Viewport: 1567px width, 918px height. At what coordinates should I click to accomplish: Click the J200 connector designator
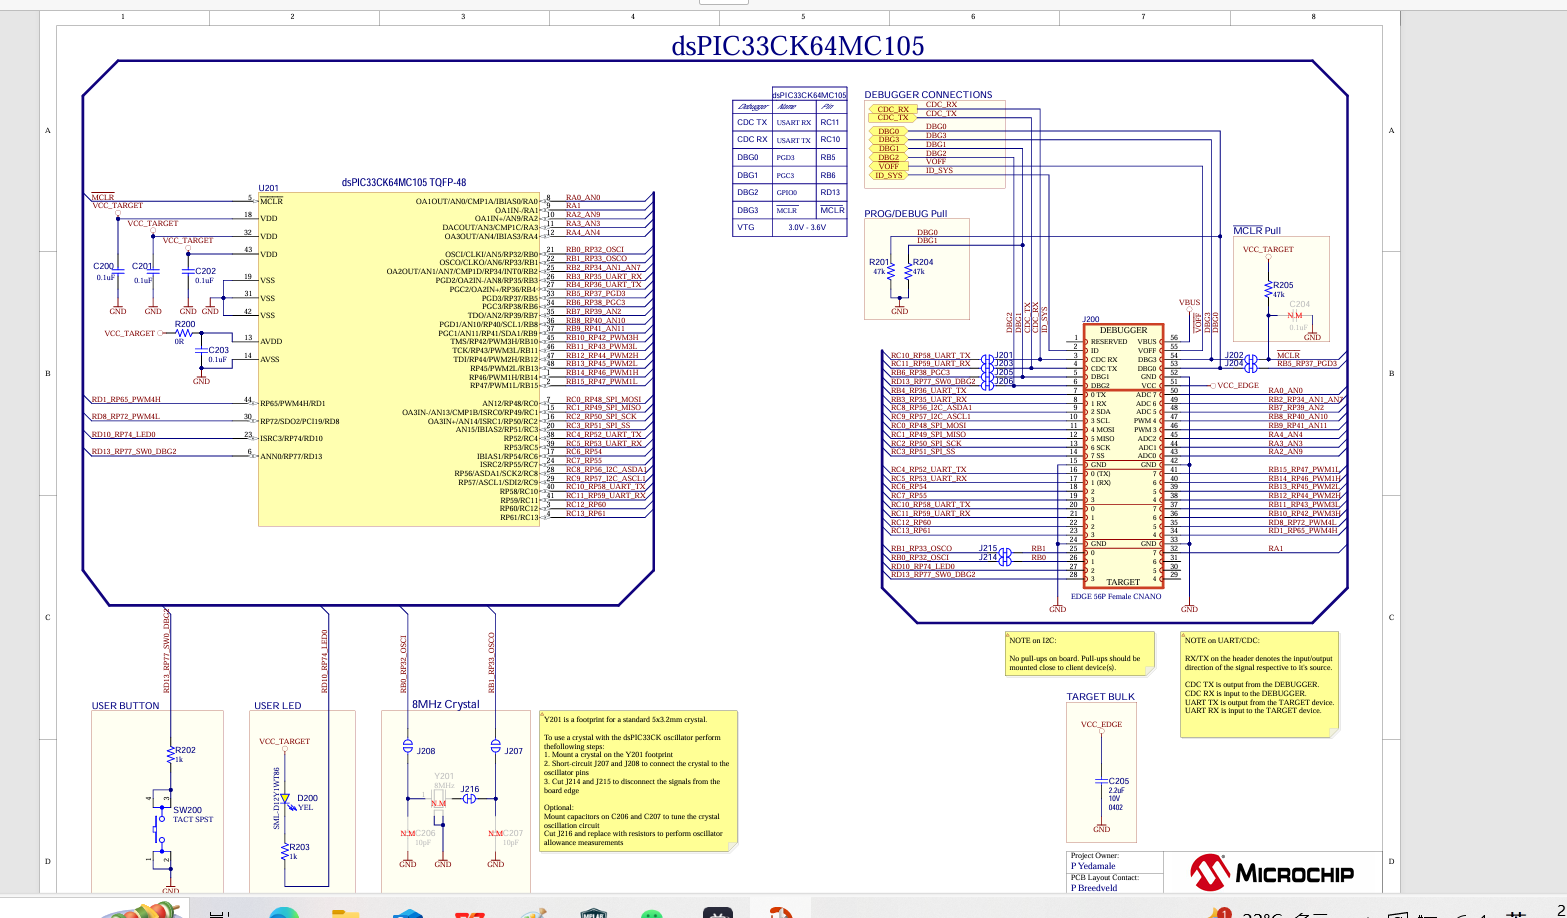(1091, 320)
